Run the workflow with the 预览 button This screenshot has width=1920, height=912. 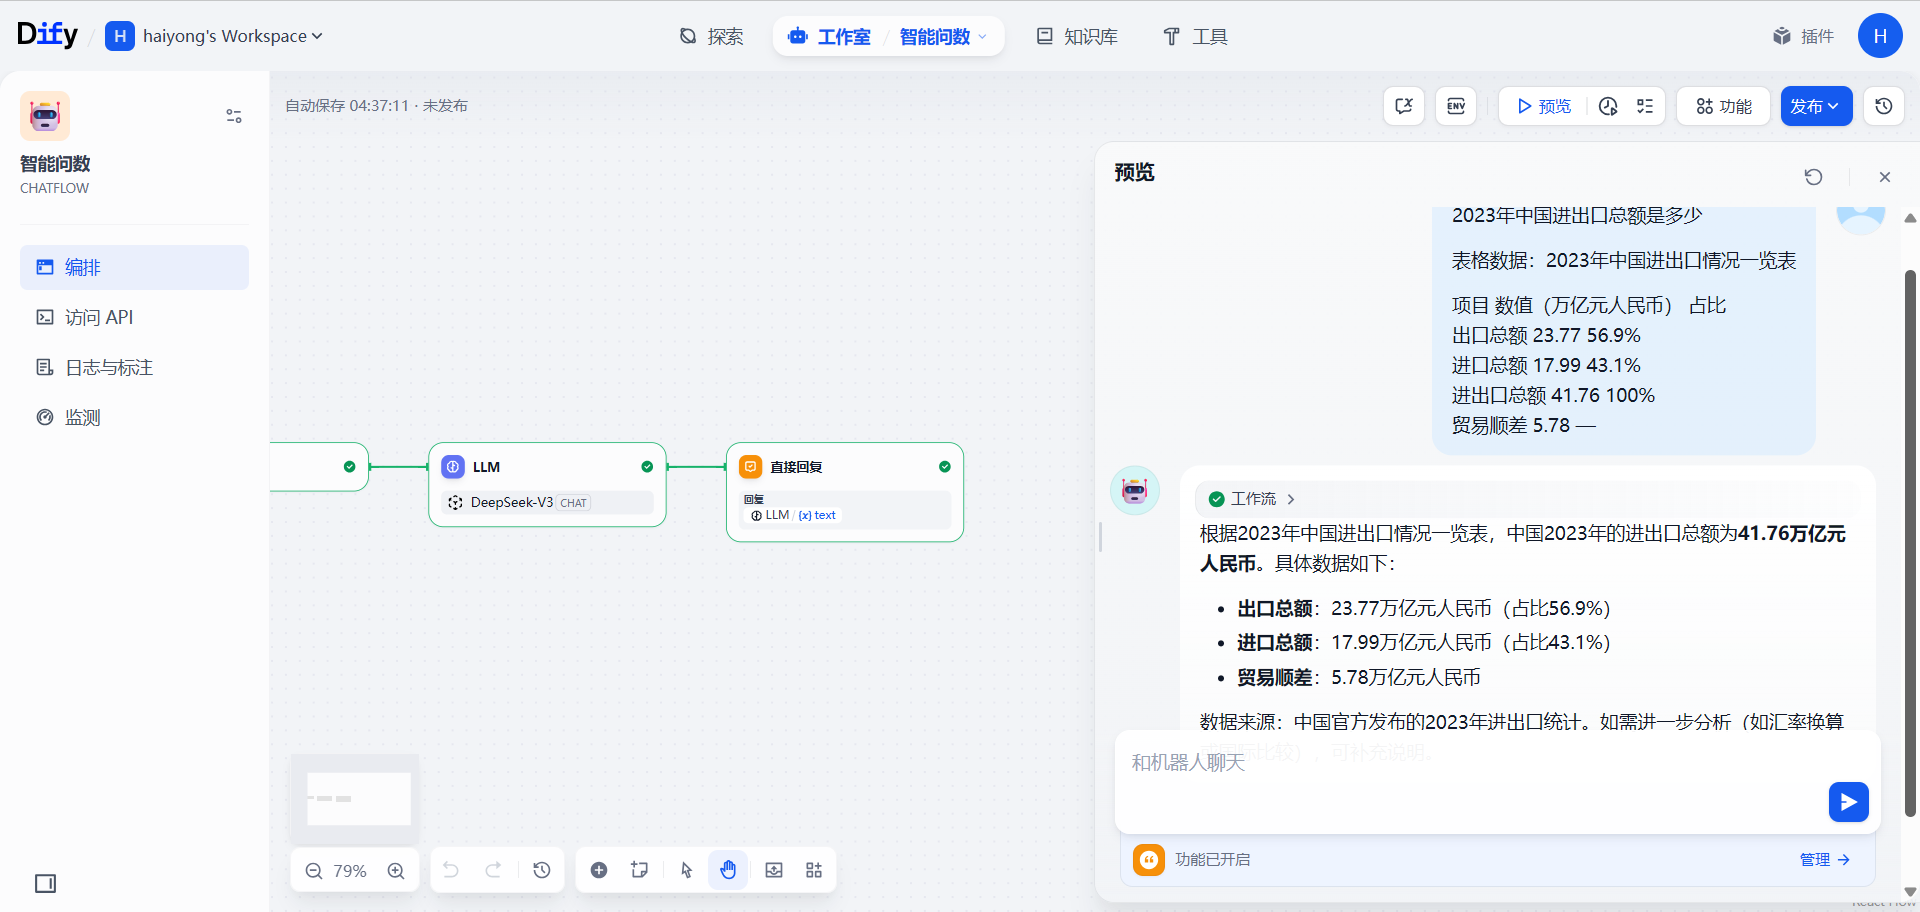coord(1543,106)
